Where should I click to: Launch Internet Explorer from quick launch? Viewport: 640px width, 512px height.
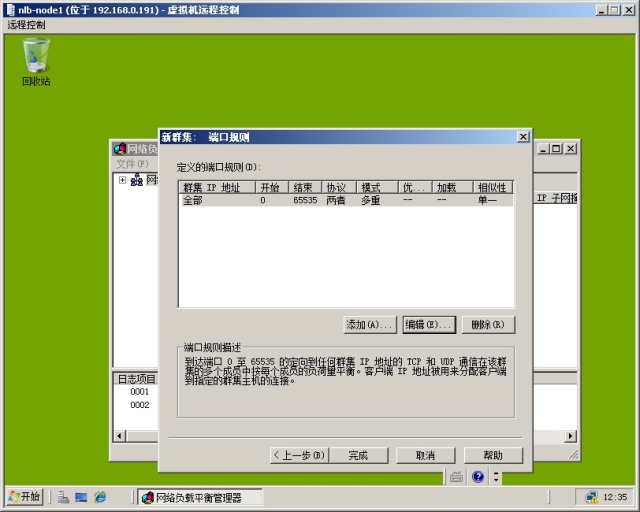tap(100, 497)
